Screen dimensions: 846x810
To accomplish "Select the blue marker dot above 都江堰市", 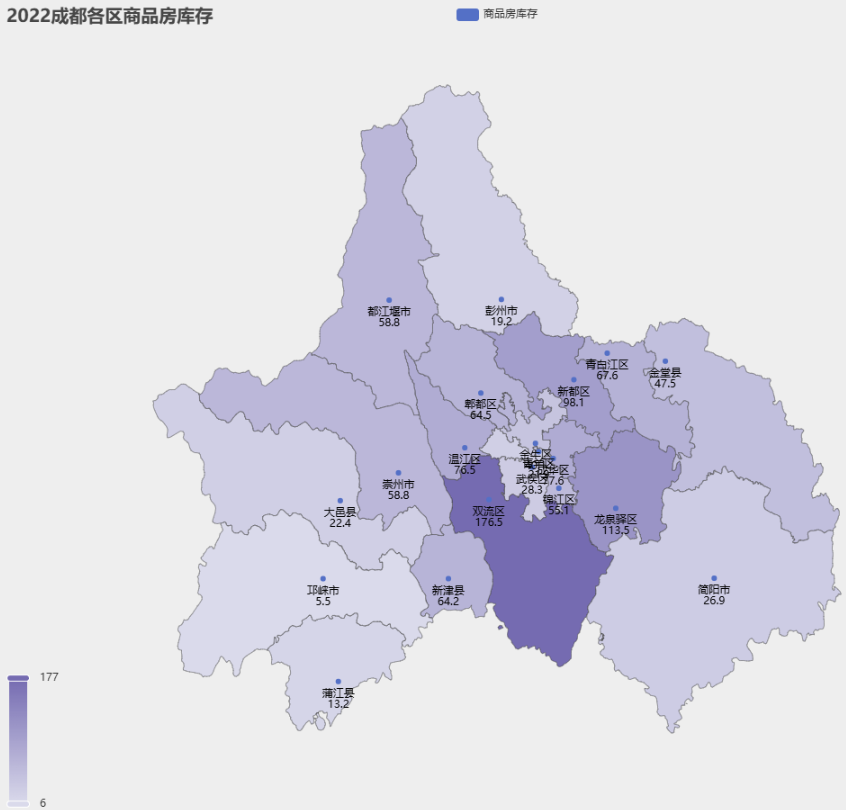I will (389, 300).
